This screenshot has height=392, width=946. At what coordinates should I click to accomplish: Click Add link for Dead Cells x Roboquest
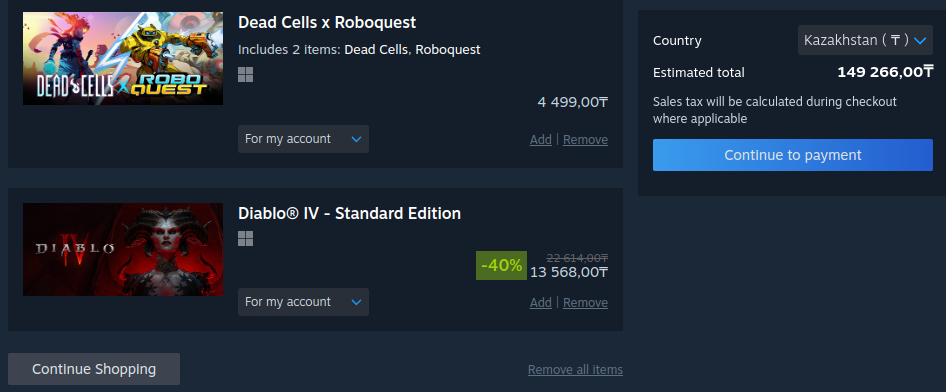pyautogui.click(x=541, y=140)
